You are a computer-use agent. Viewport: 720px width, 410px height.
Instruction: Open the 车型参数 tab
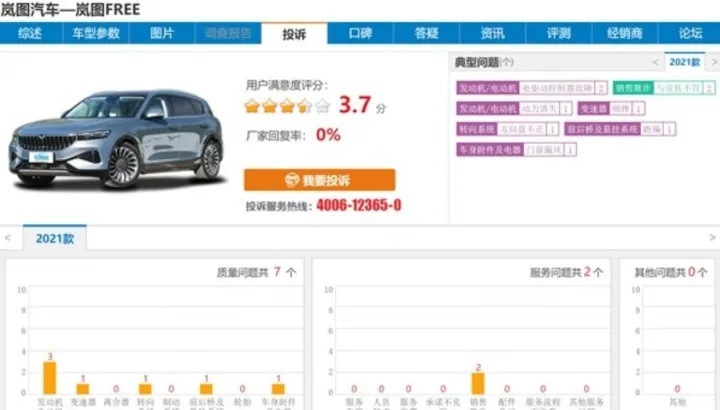pyautogui.click(x=96, y=33)
